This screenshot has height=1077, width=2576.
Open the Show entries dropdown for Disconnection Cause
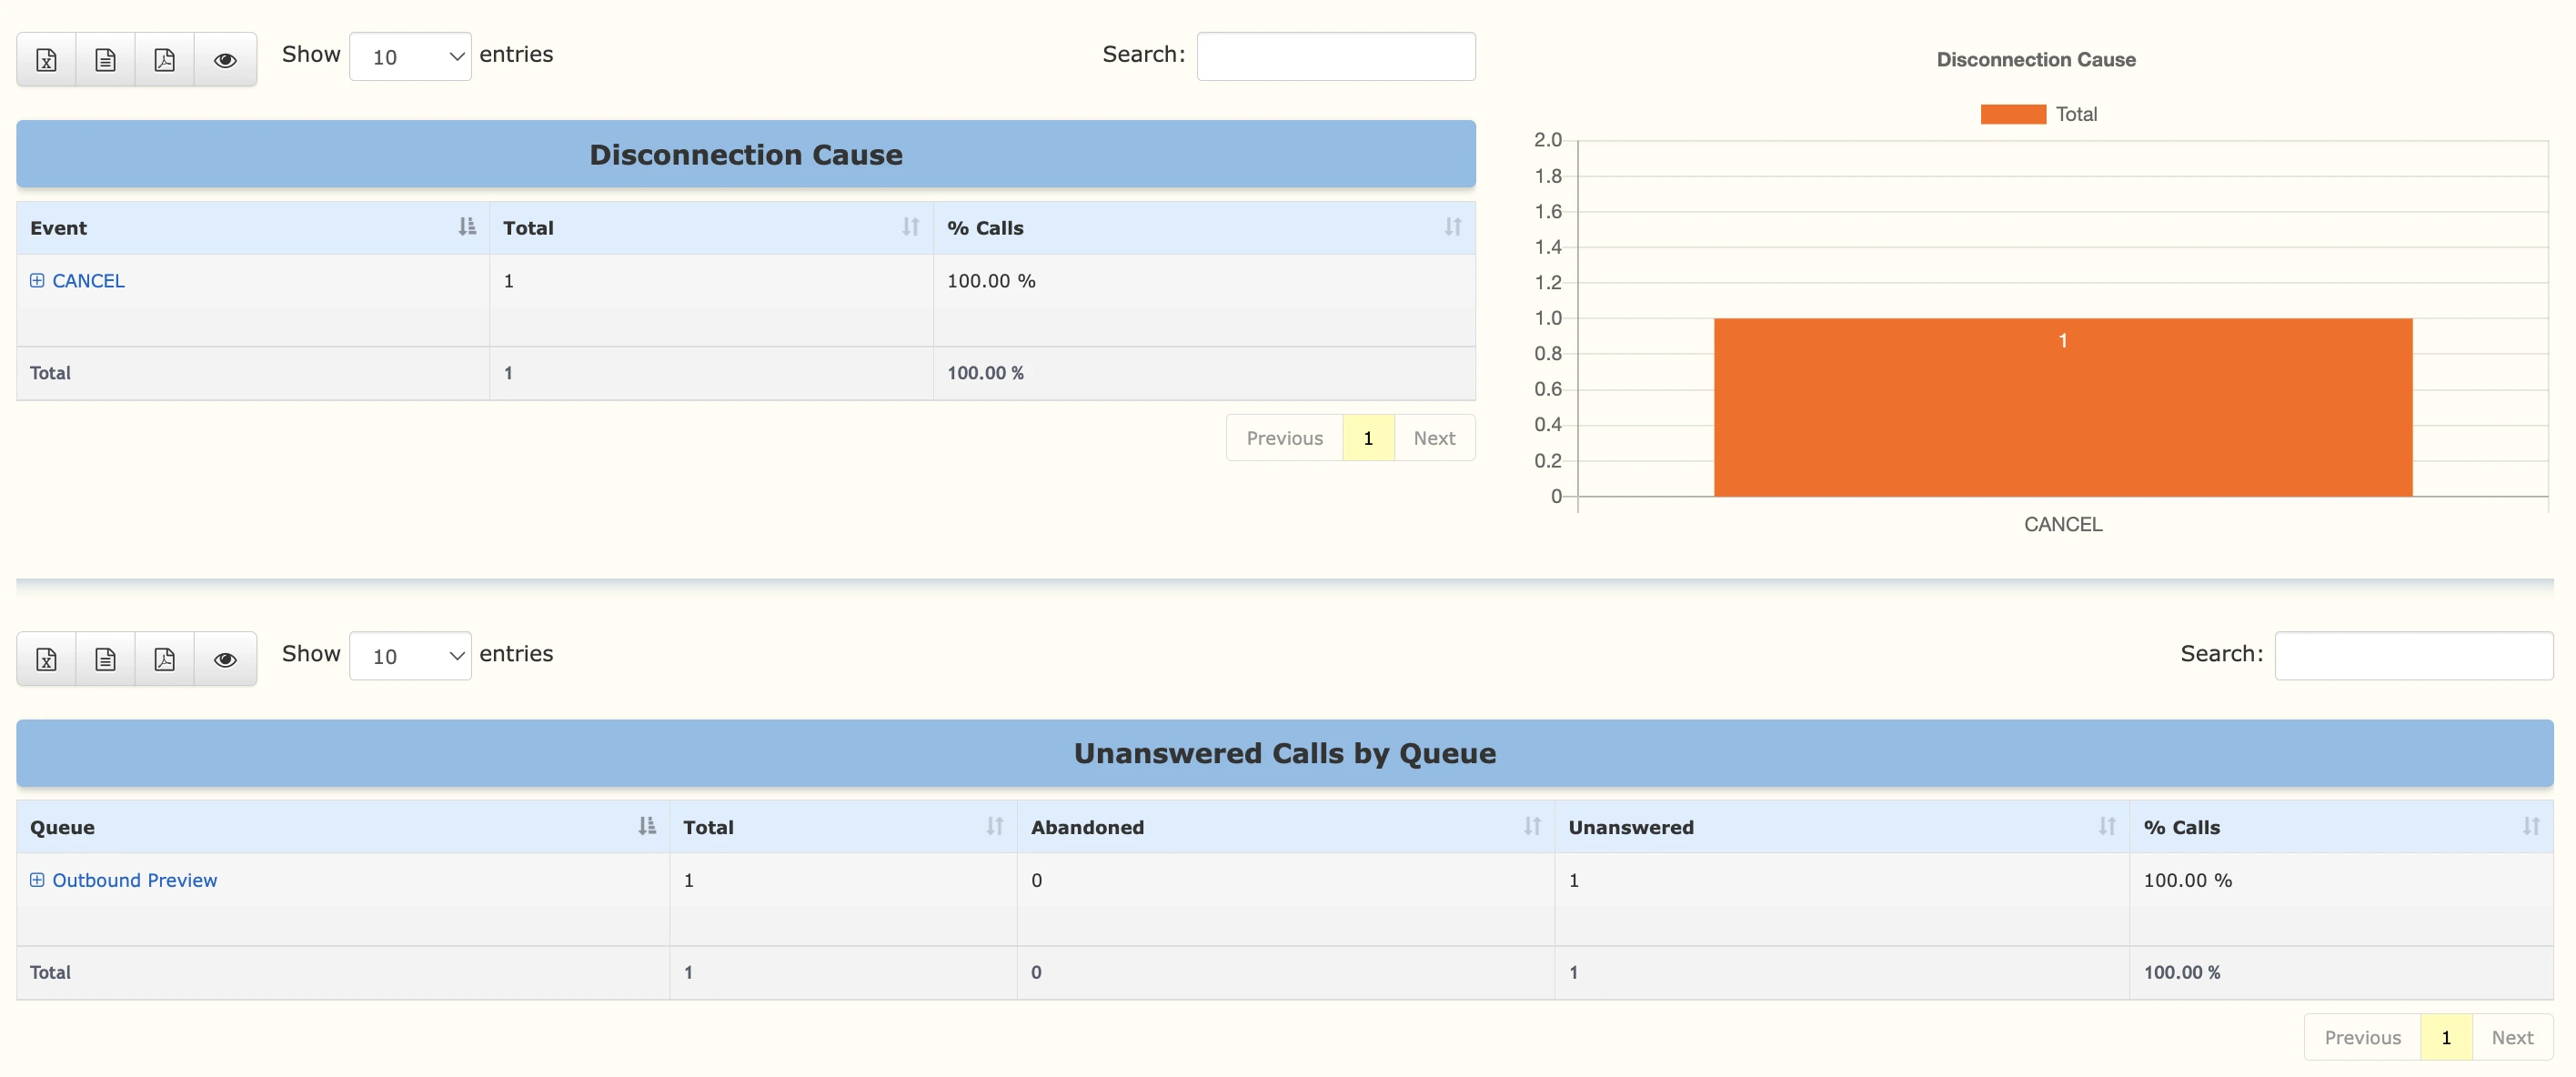coord(409,56)
